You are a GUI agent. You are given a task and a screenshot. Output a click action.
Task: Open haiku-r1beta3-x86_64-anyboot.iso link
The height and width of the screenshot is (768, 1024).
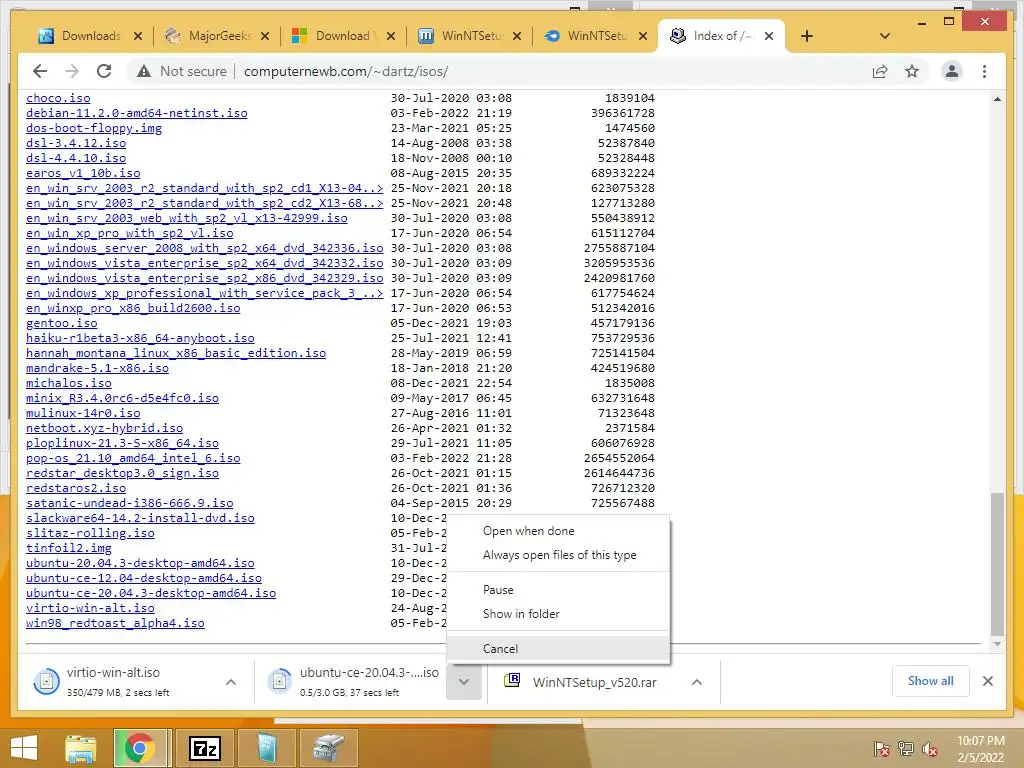140,338
